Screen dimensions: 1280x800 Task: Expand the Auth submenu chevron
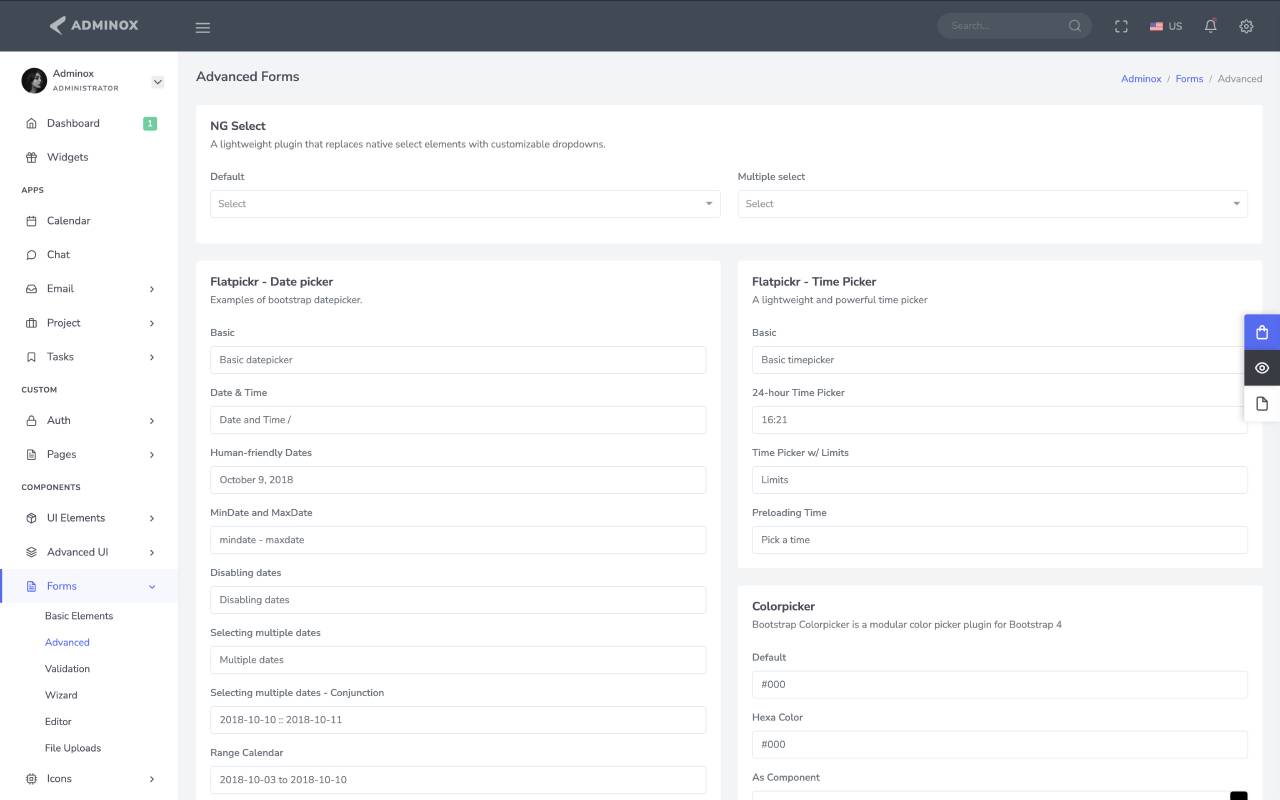tap(152, 421)
